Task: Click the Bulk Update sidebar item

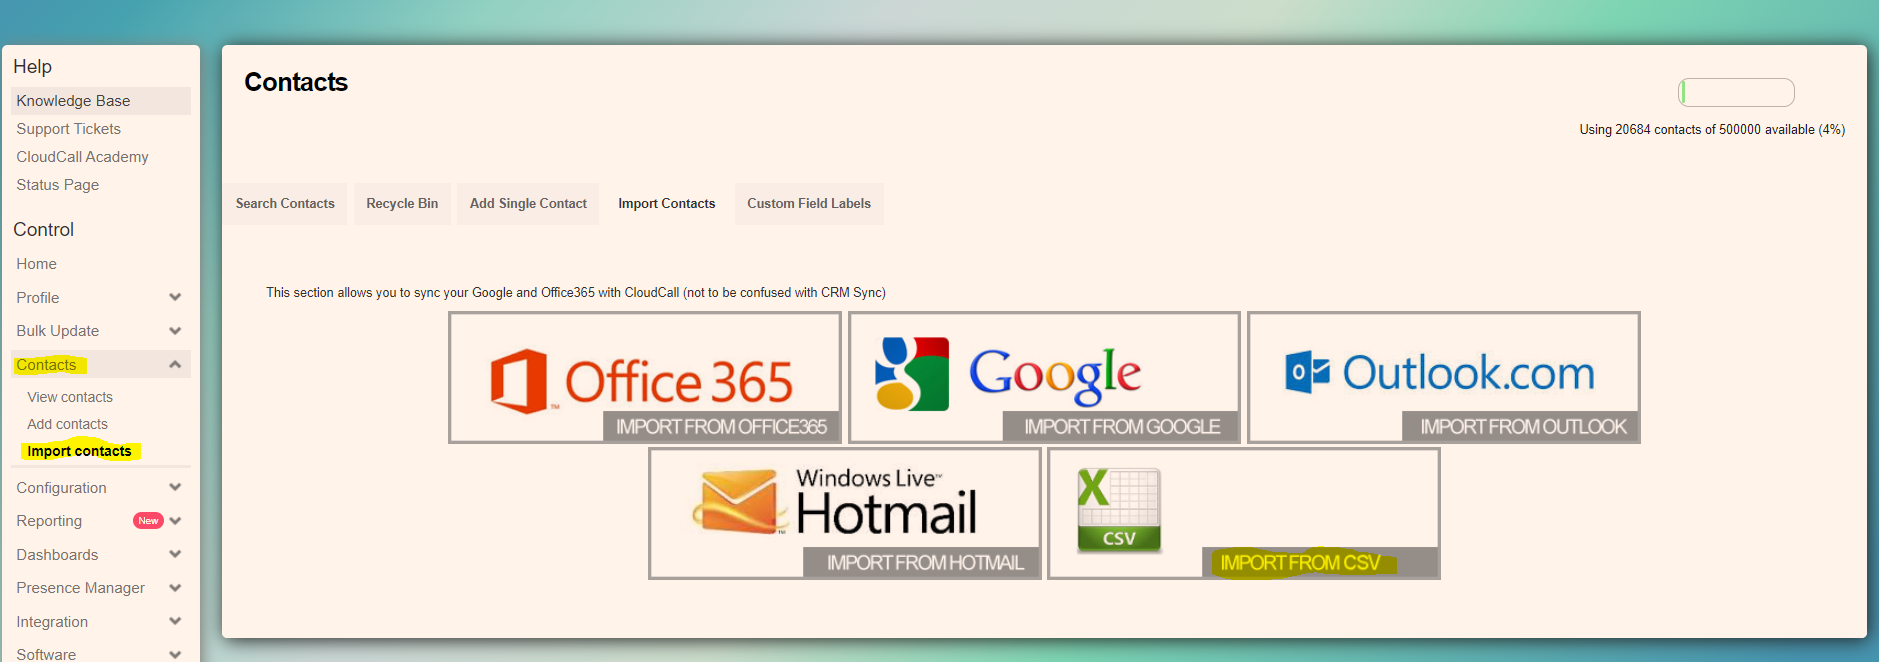Action: (57, 331)
